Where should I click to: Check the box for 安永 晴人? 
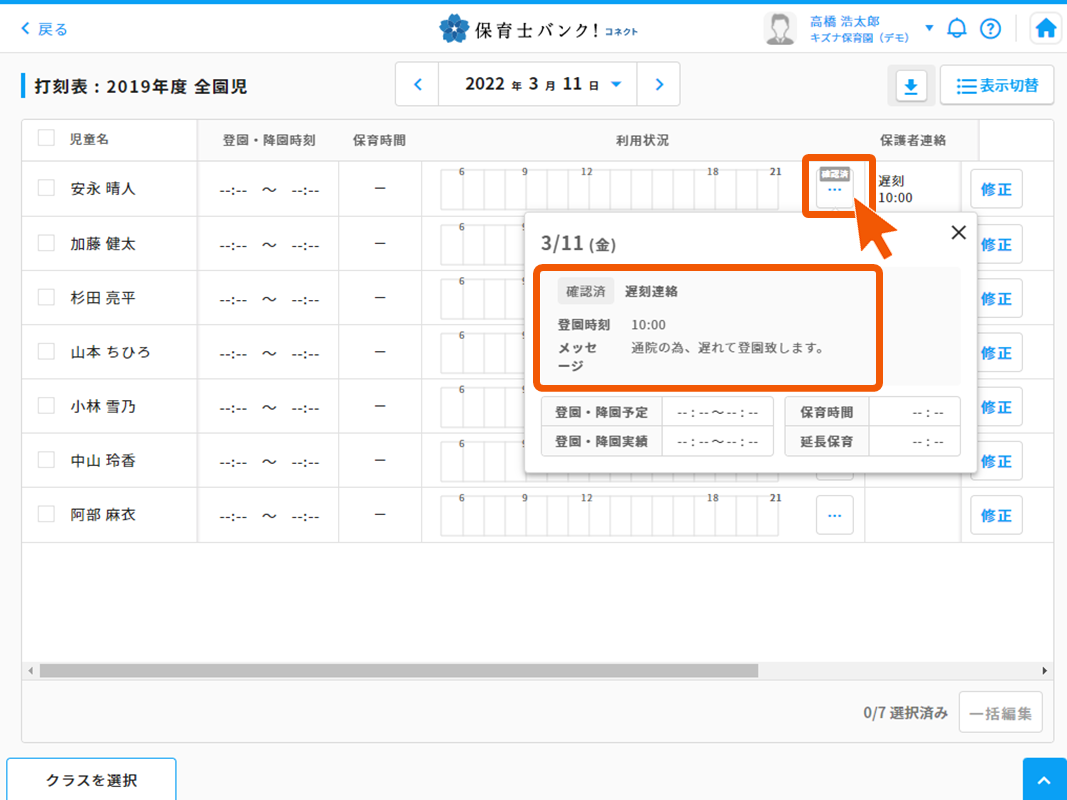pyautogui.click(x=46, y=188)
